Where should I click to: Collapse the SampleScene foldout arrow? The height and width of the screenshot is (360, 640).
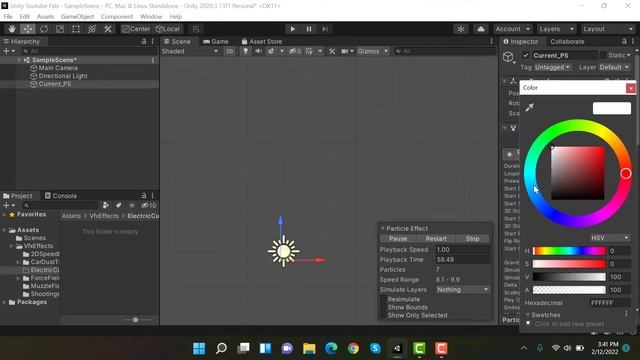click(x=19, y=60)
